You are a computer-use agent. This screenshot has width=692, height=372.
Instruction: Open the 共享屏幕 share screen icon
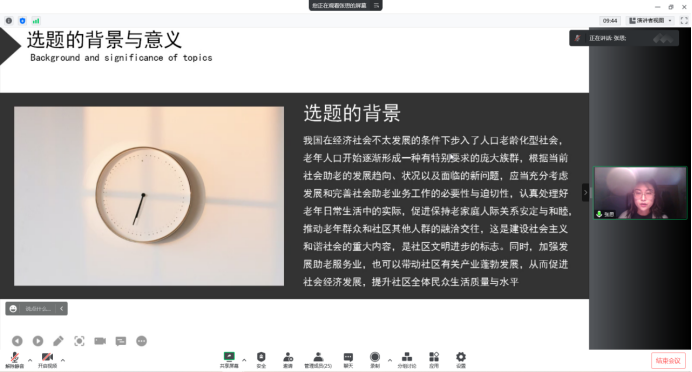(x=229, y=360)
